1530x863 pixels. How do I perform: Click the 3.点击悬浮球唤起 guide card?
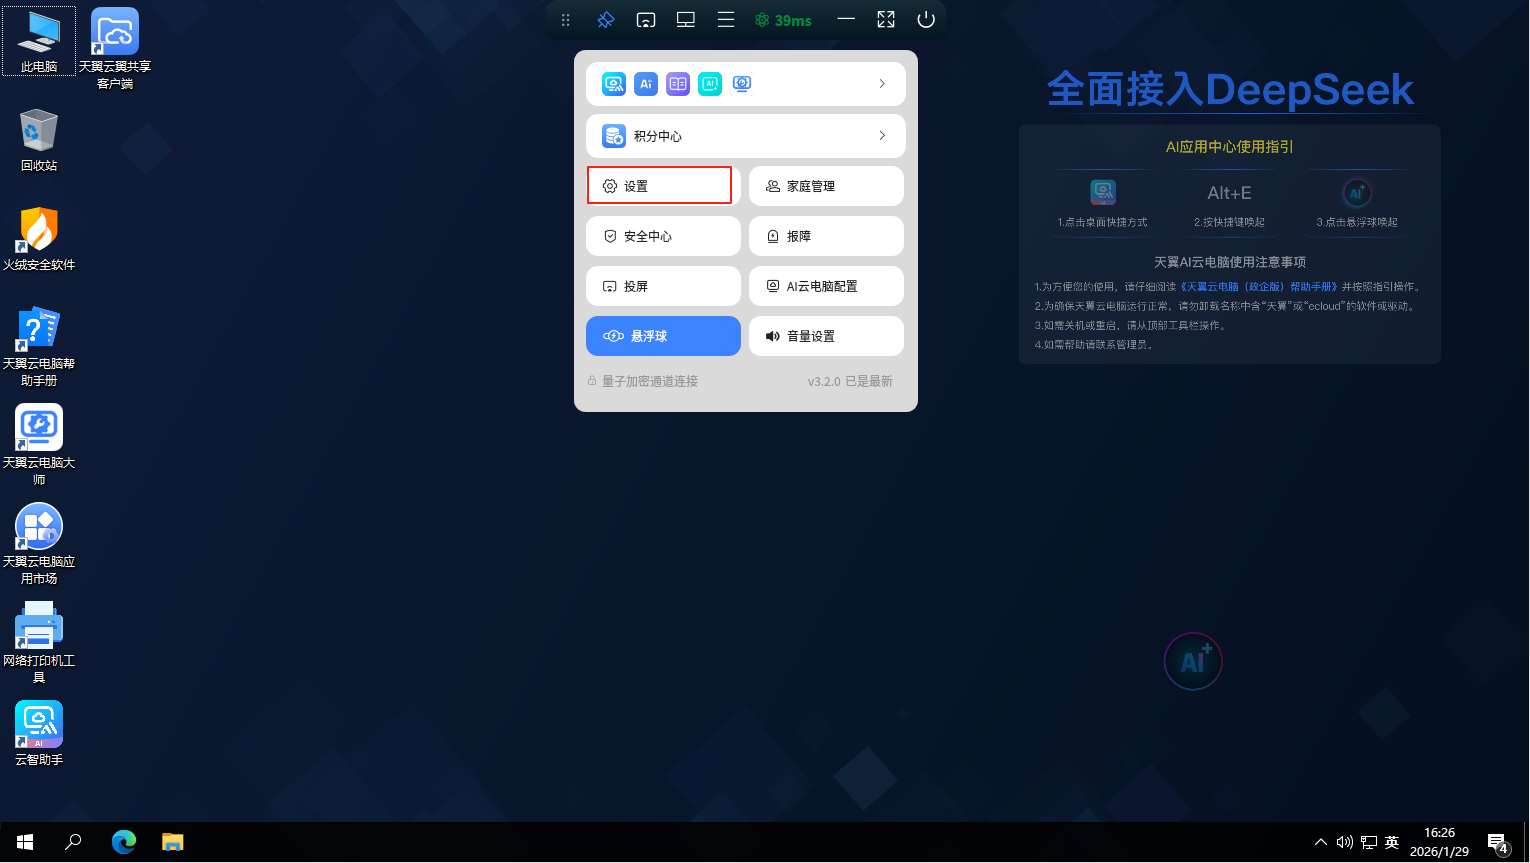pos(1356,203)
